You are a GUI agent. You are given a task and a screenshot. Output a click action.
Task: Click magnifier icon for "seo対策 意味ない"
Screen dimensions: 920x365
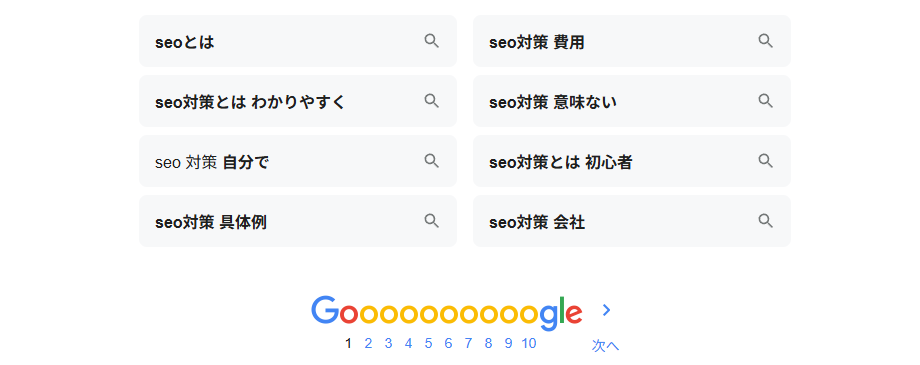(x=765, y=101)
